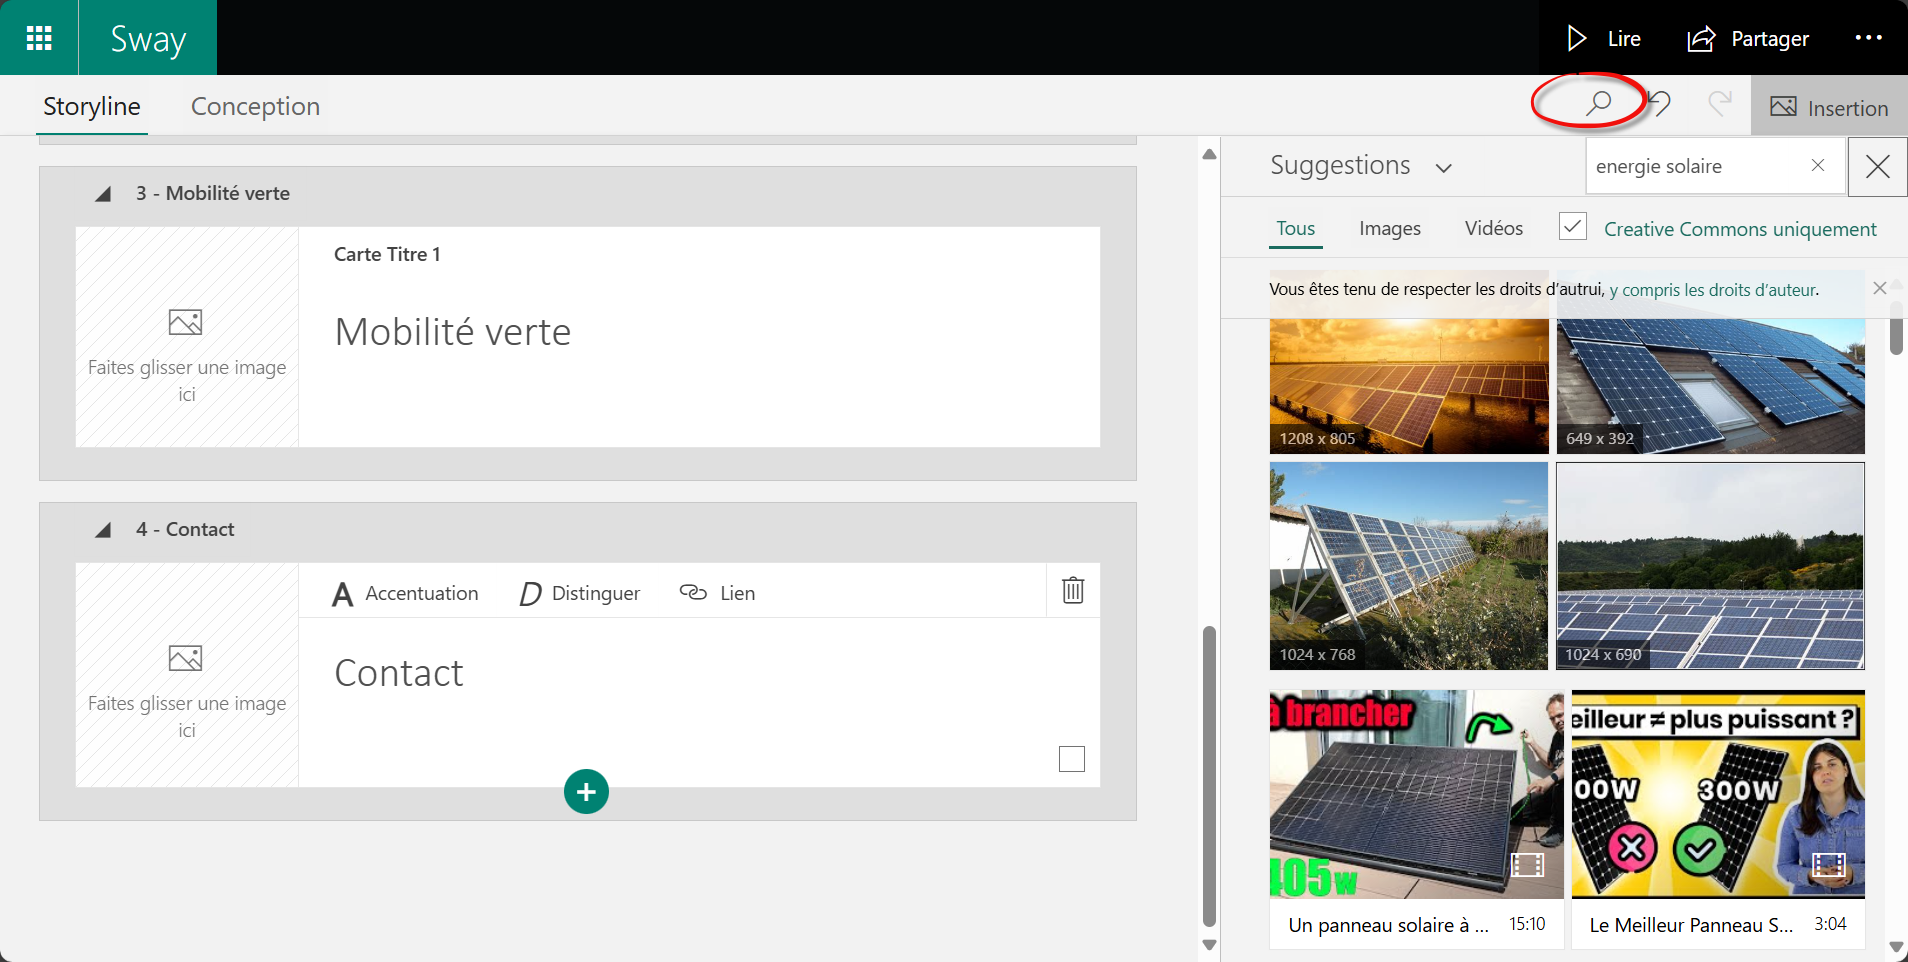1908x962 pixels.
Task: Filter results by Vidéos tab
Action: pos(1493,229)
